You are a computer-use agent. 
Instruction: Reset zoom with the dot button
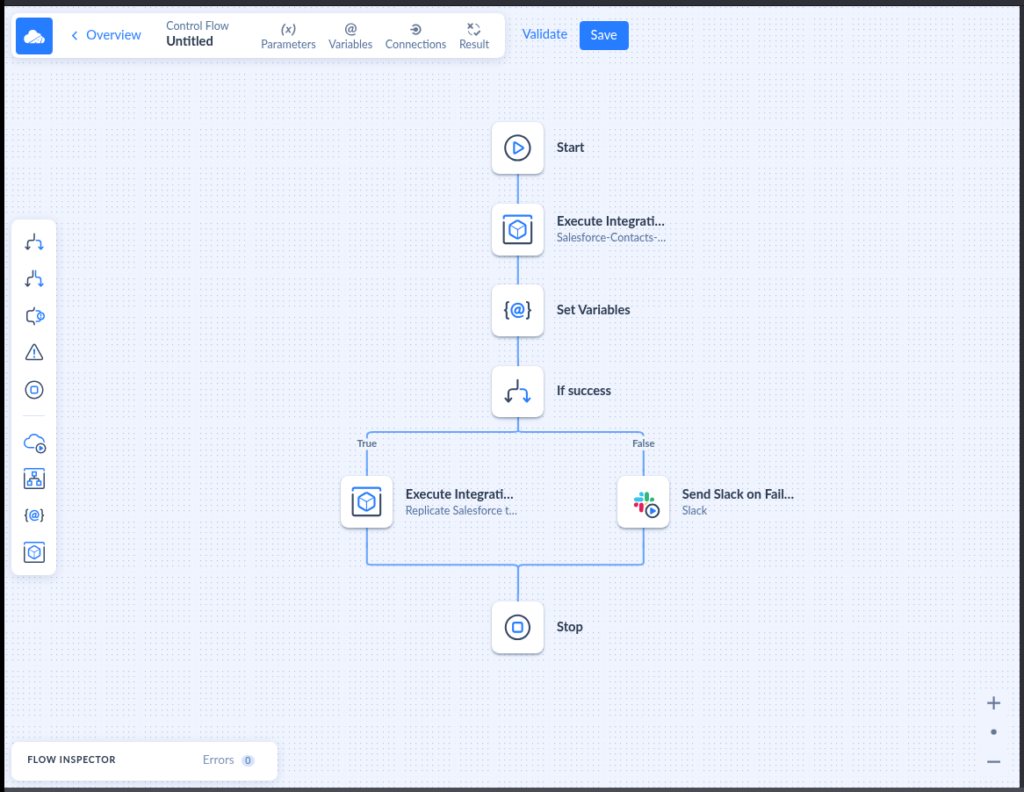pyautogui.click(x=993, y=732)
